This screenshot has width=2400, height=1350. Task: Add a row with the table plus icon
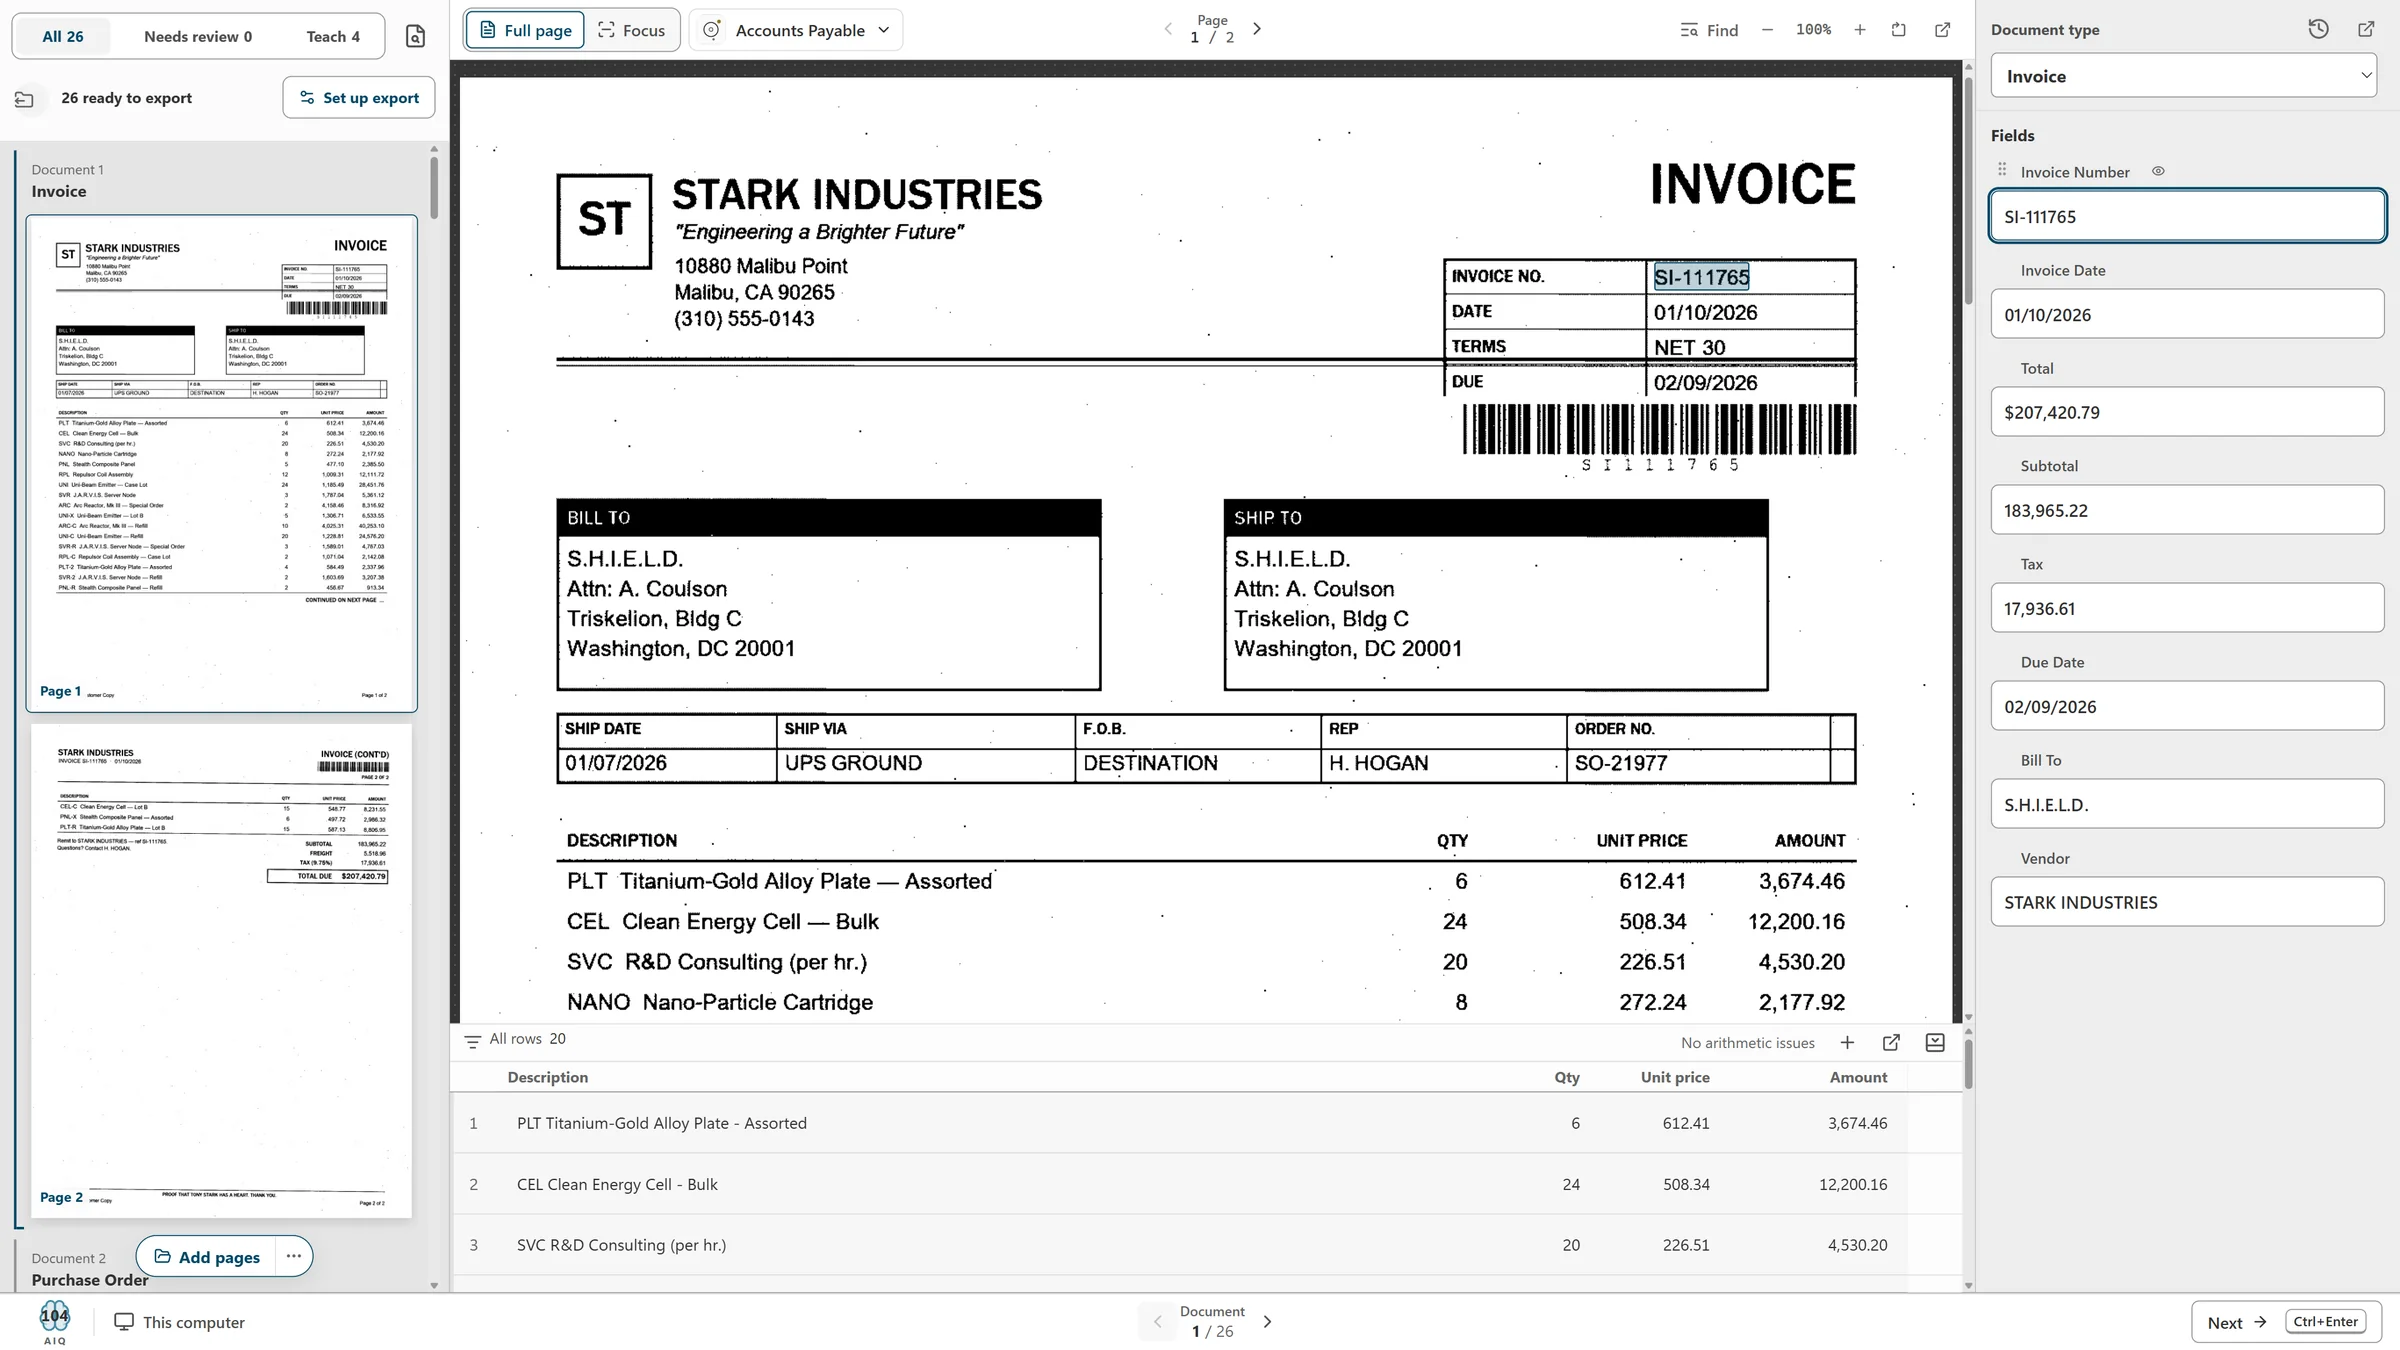pyautogui.click(x=1847, y=1043)
